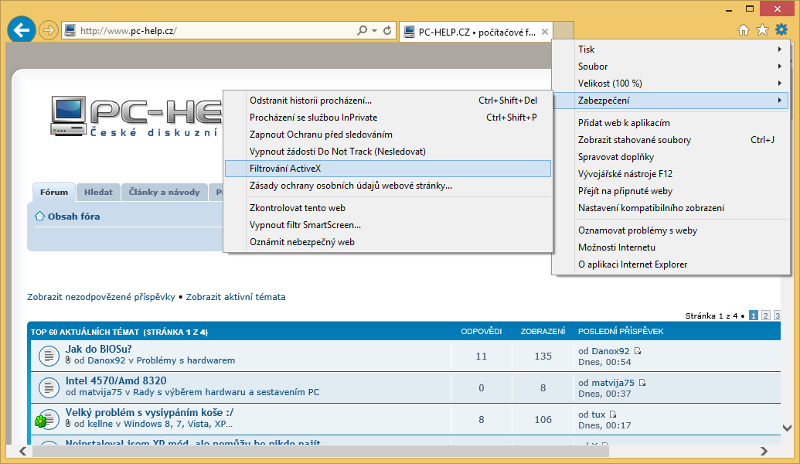Click topic icon beside Jak do BIOSu

(47, 355)
